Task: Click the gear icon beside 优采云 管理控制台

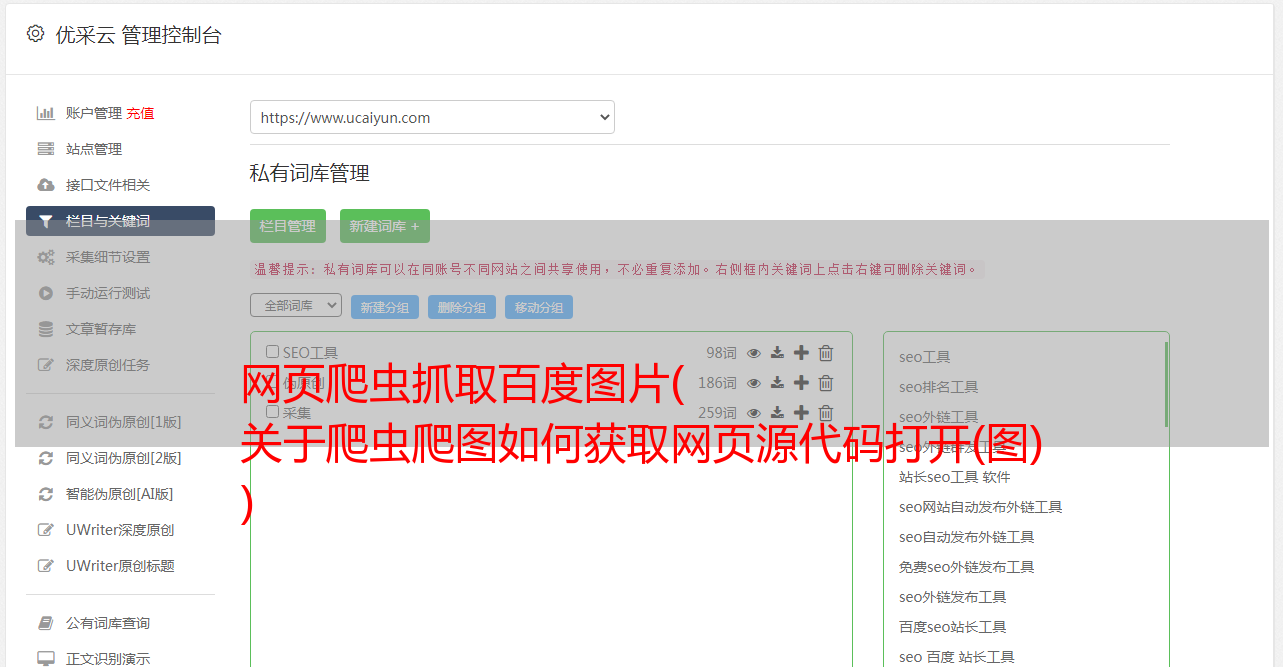Action: [x=36, y=34]
